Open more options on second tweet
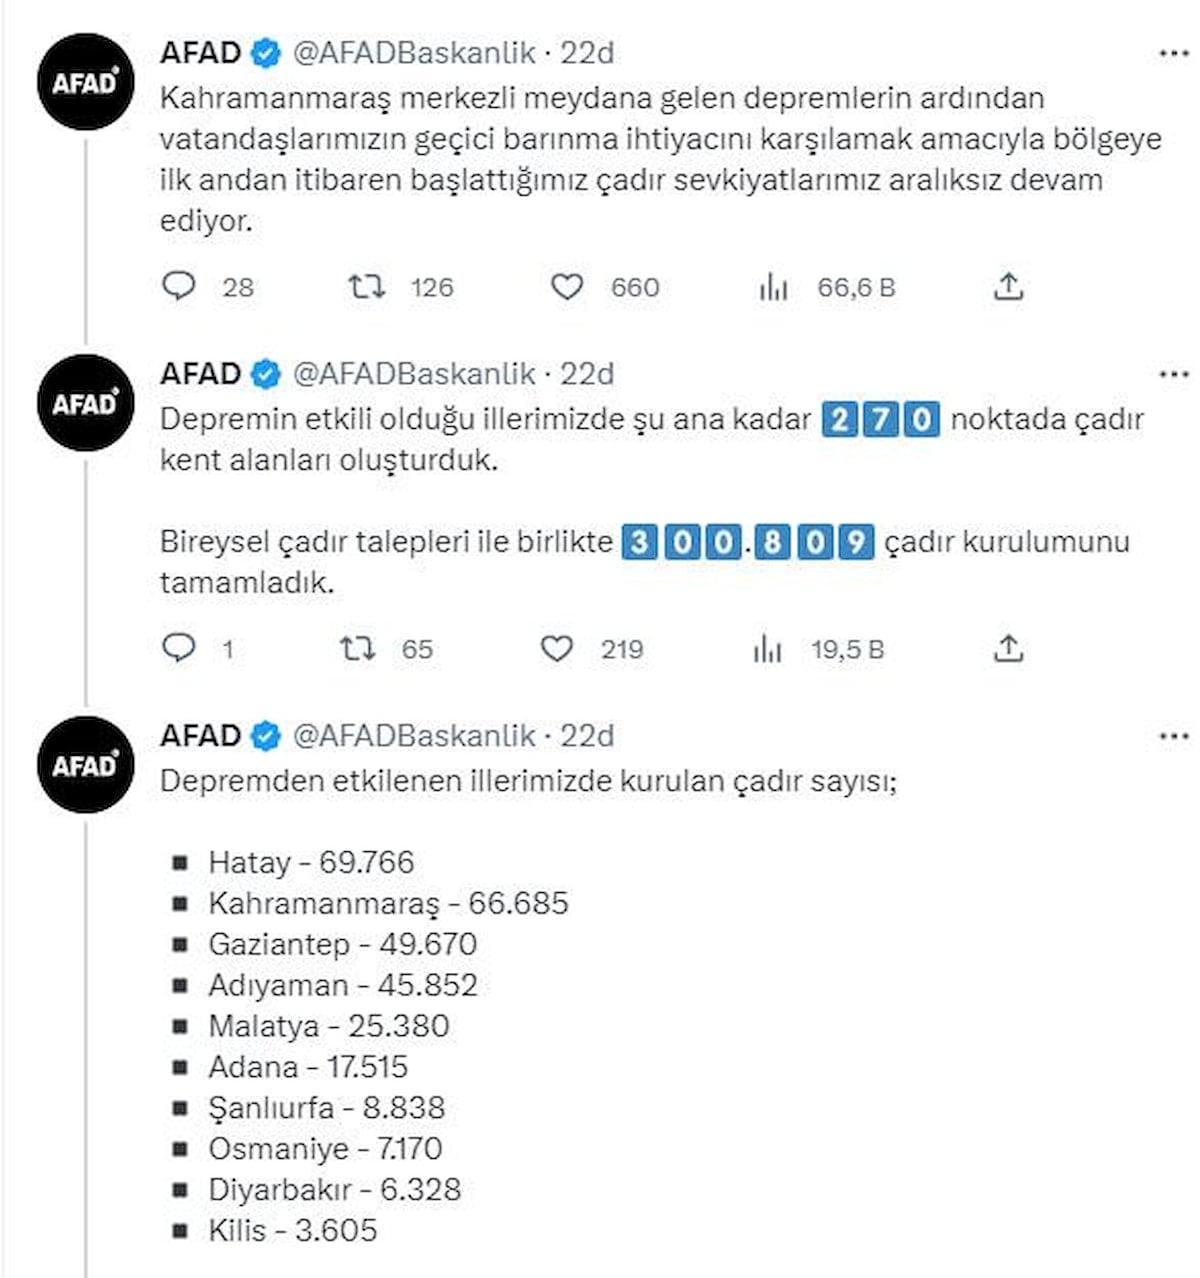The height and width of the screenshot is (1278, 1200). (1173, 375)
